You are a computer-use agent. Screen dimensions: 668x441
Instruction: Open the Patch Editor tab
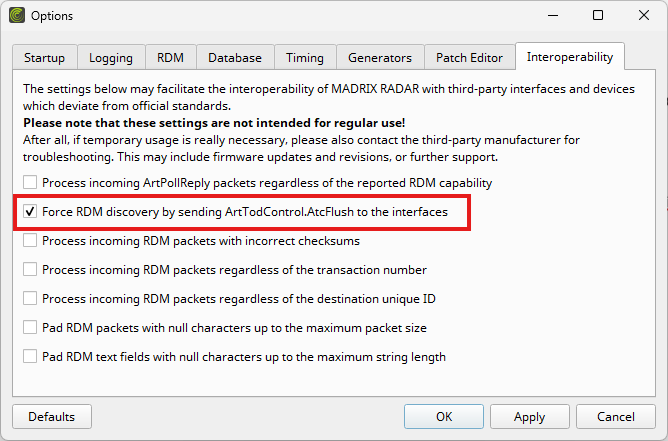point(469,58)
